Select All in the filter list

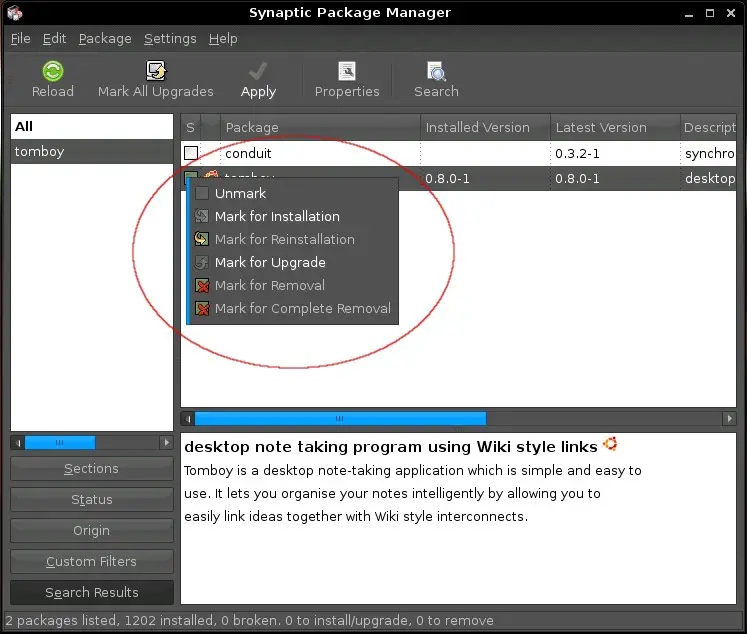(91, 126)
